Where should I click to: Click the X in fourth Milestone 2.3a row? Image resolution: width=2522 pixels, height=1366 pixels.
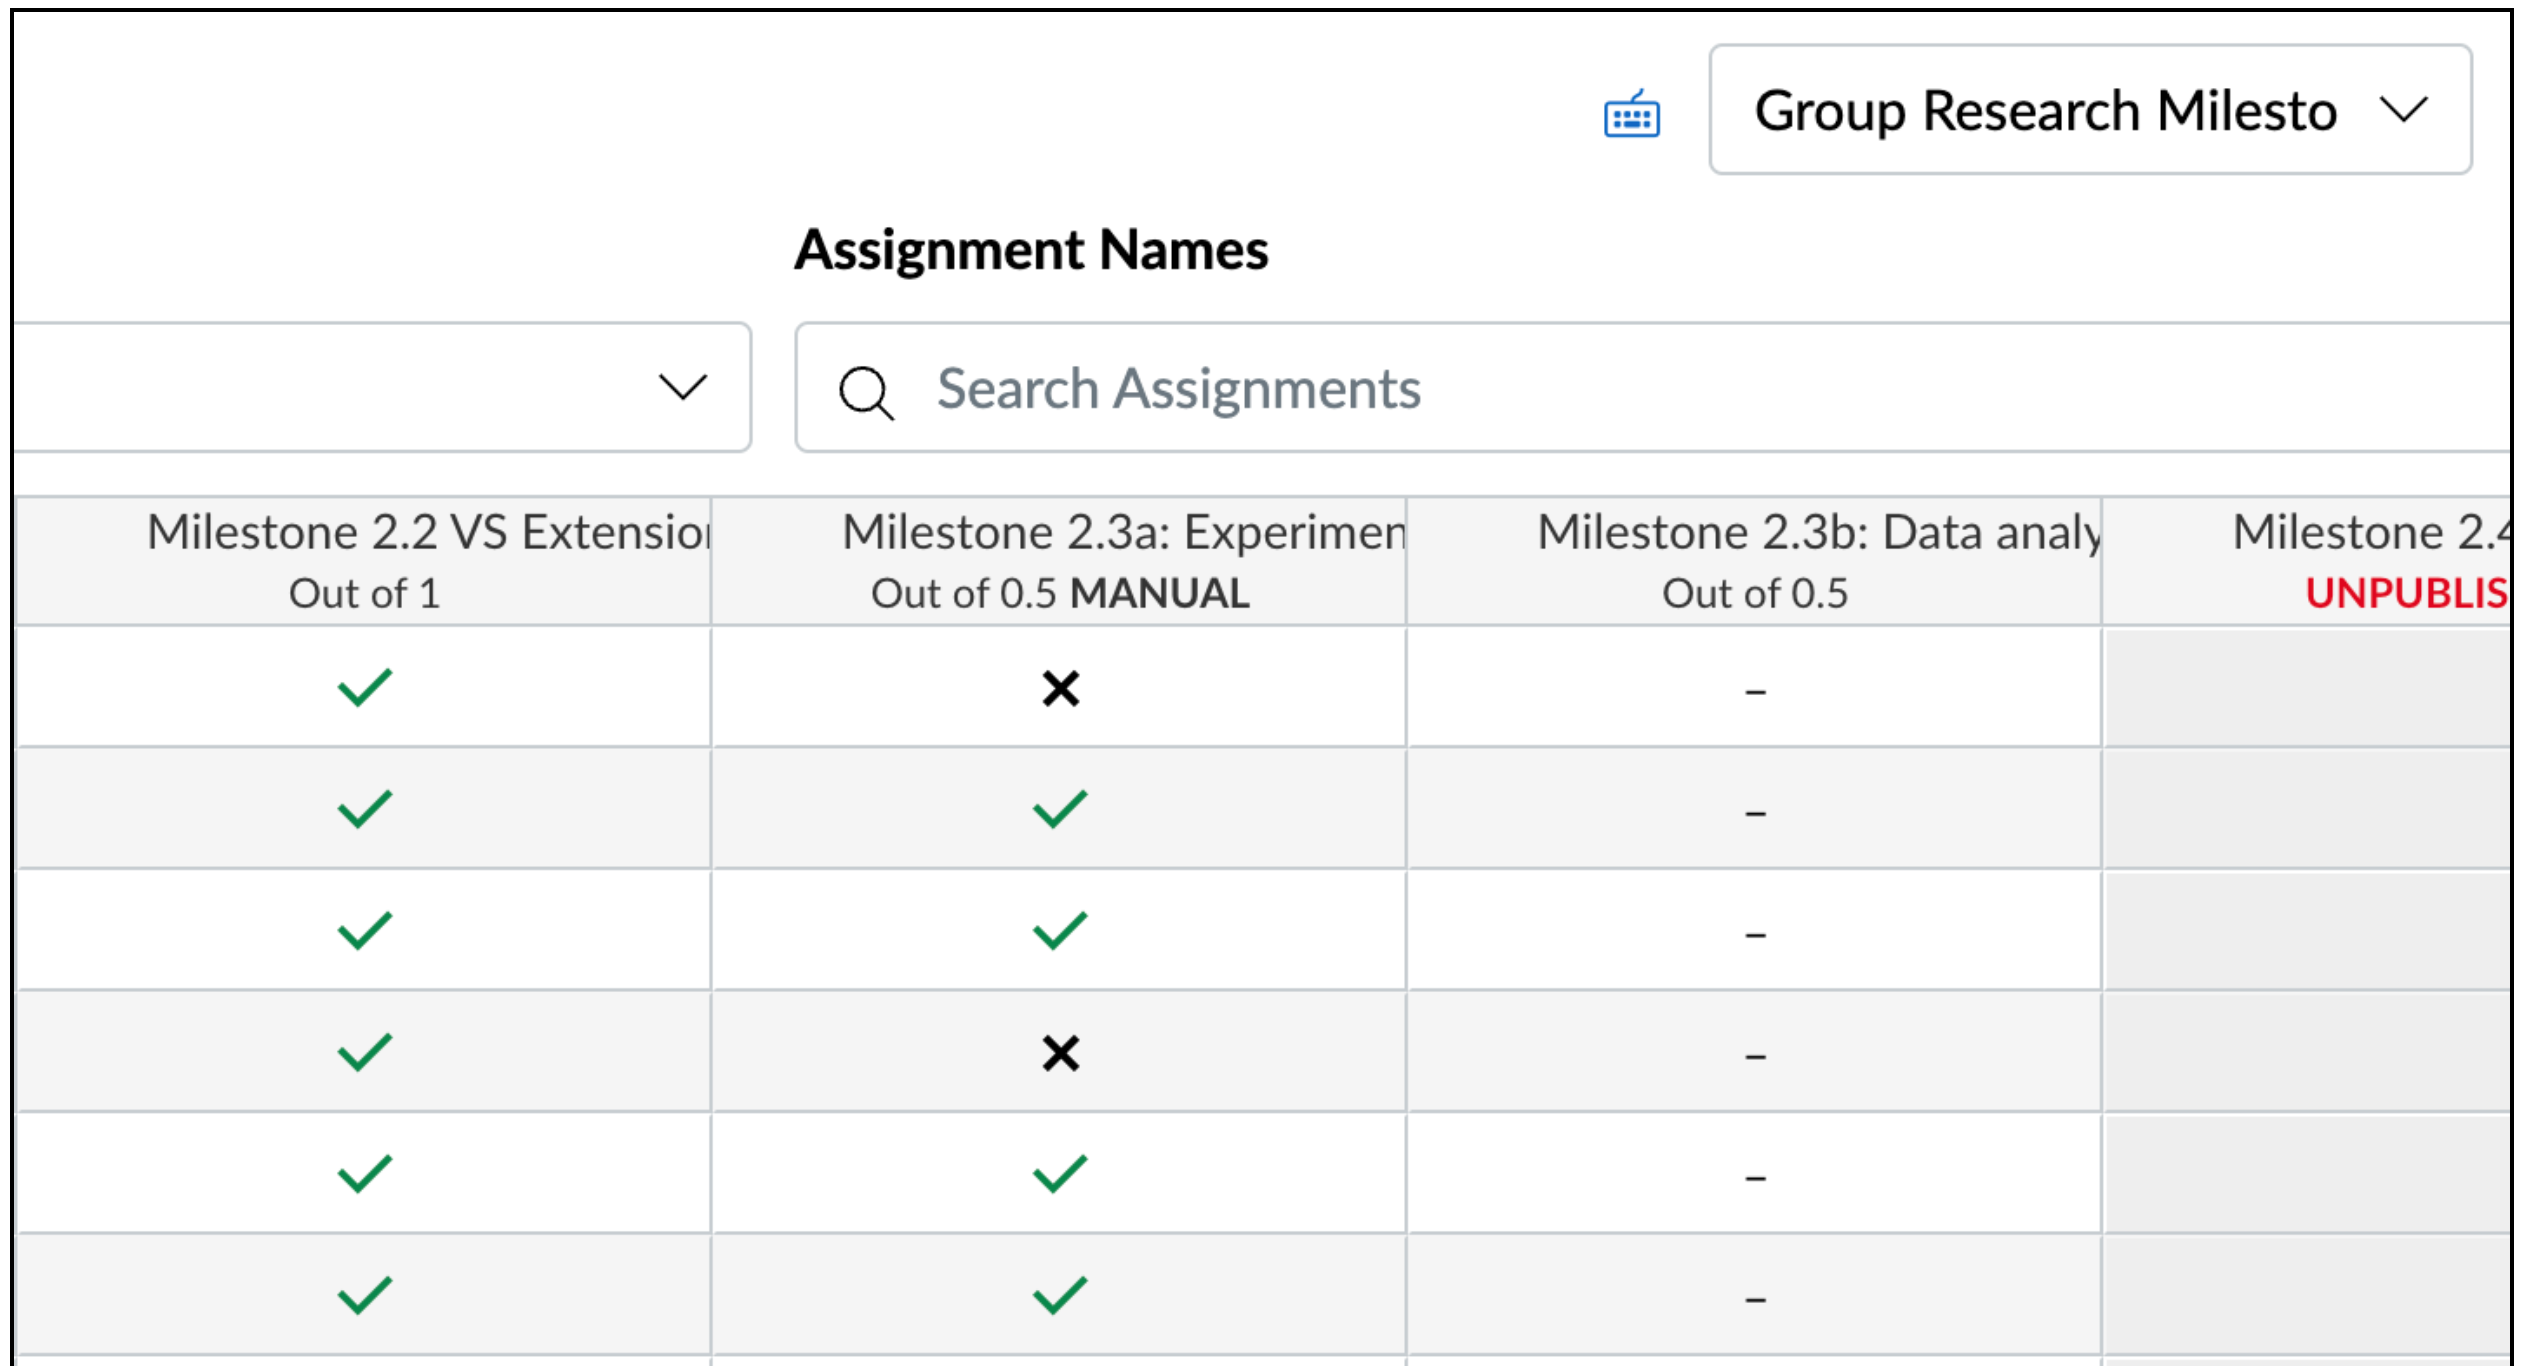click(x=1058, y=1051)
